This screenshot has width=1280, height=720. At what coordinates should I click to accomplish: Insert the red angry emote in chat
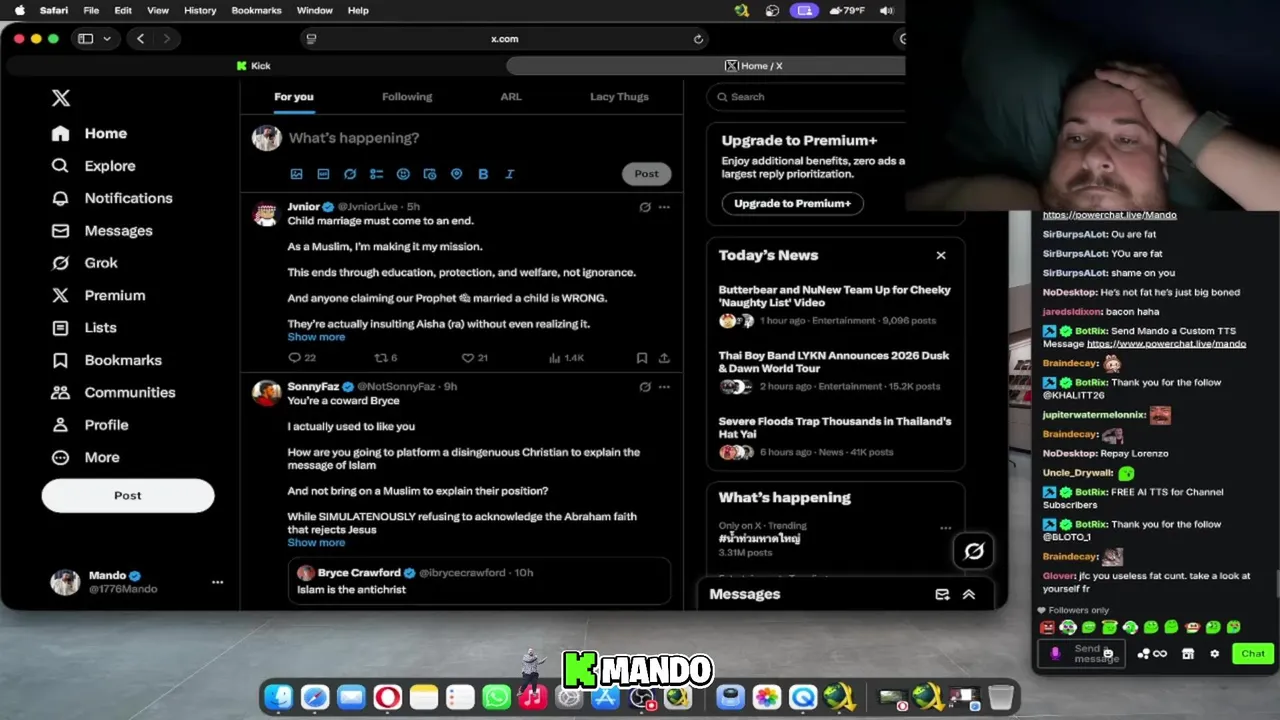click(x=1047, y=627)
